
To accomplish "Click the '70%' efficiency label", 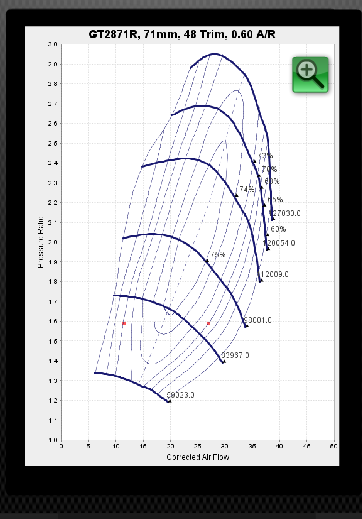I will (269, 169).
